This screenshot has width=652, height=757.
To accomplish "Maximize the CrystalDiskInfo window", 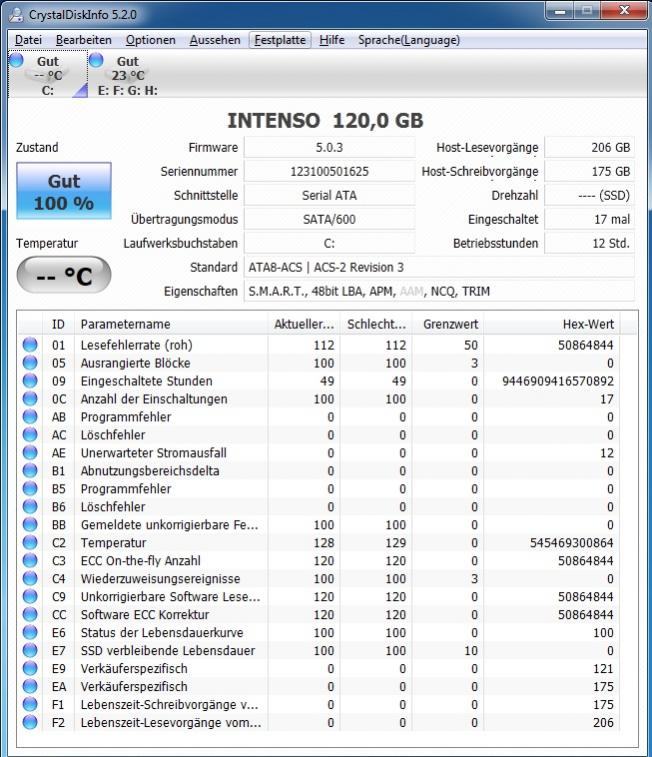I will point(587,11).
